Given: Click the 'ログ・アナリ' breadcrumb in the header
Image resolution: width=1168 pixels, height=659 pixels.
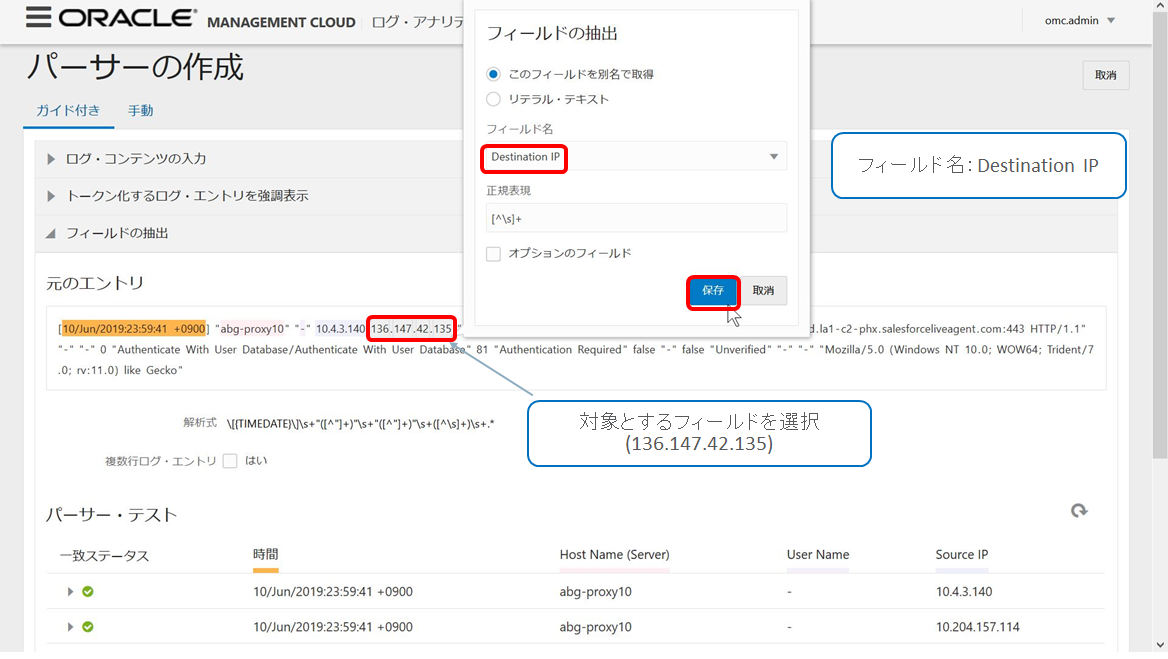Looking at the screenshot, I should pos(417,22).
